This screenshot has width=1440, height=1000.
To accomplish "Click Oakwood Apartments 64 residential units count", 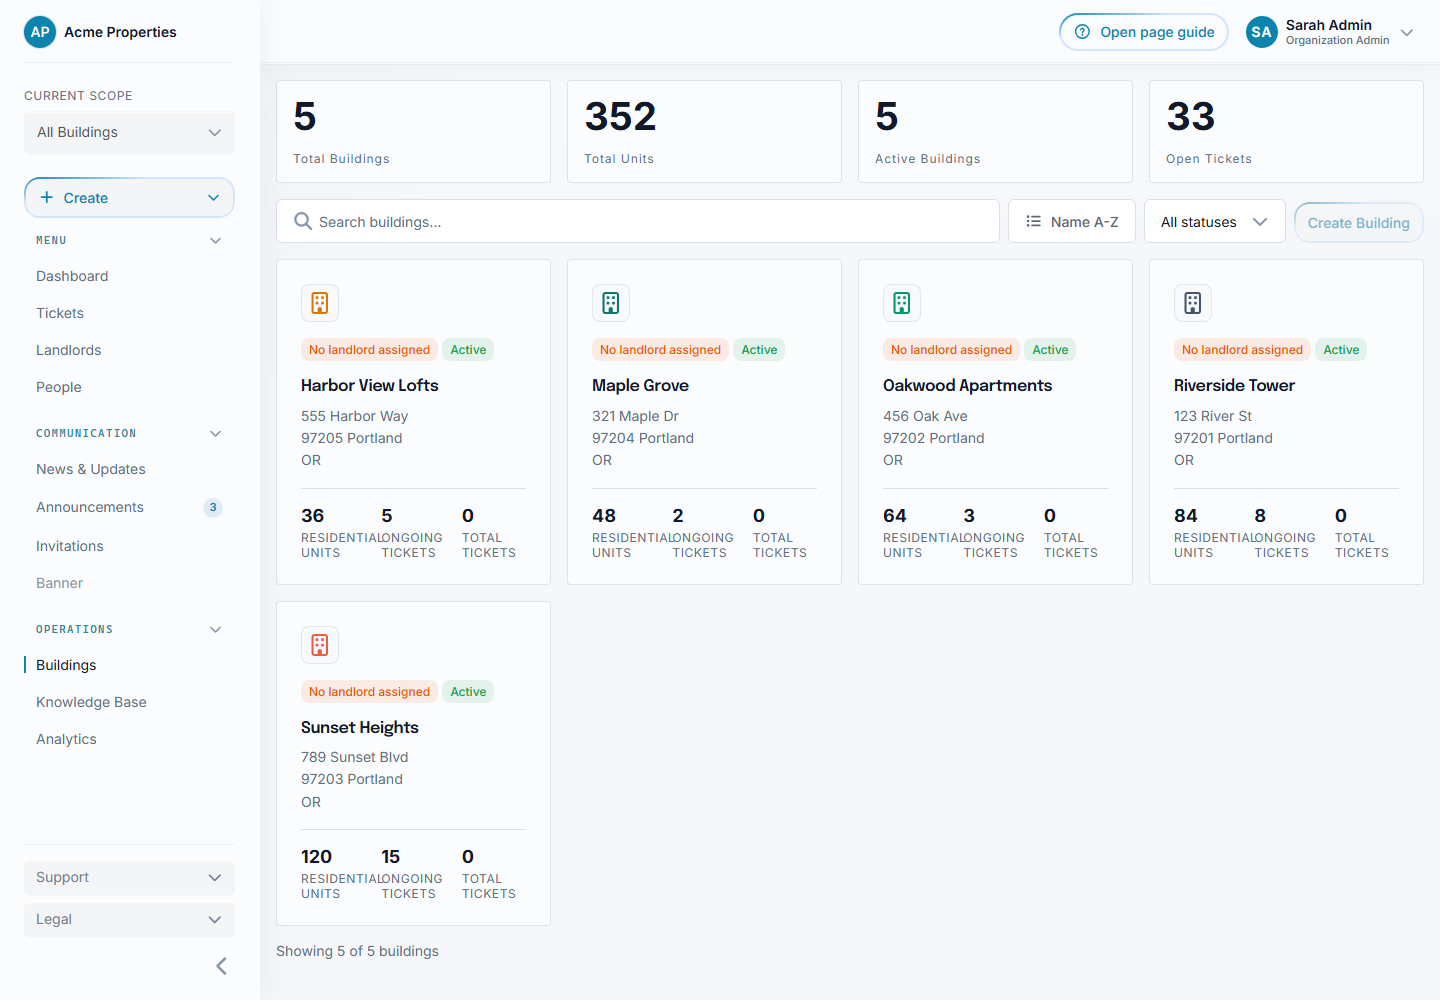I will 895,516.
